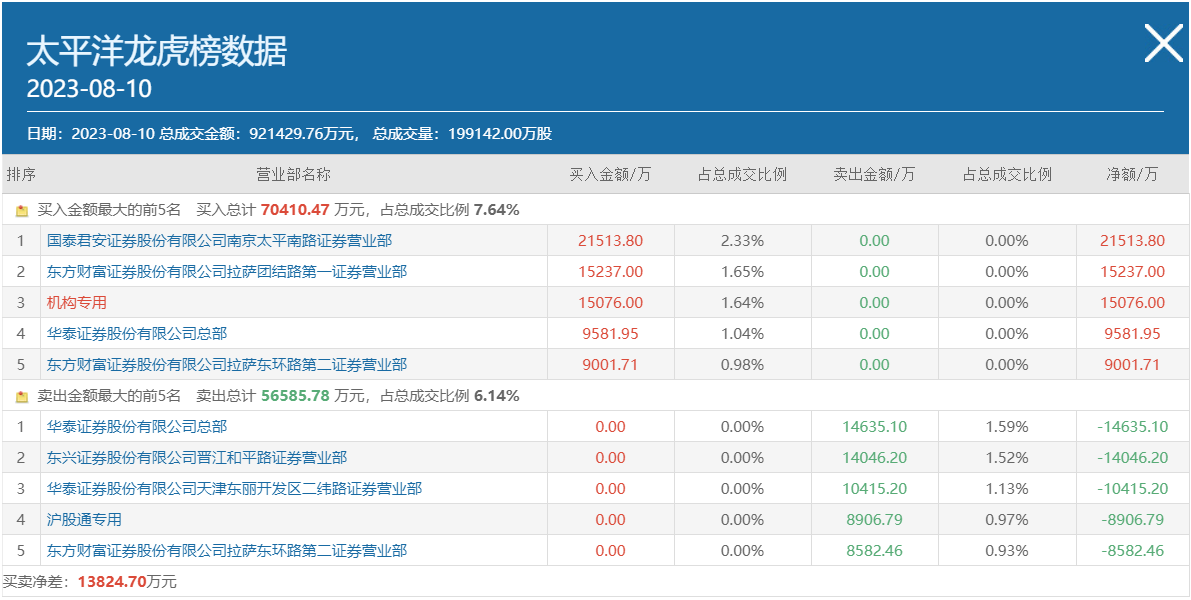Close the 龙虎榜 data popup
Screen dimensions: 1191x600
(x=1163, y=44)
